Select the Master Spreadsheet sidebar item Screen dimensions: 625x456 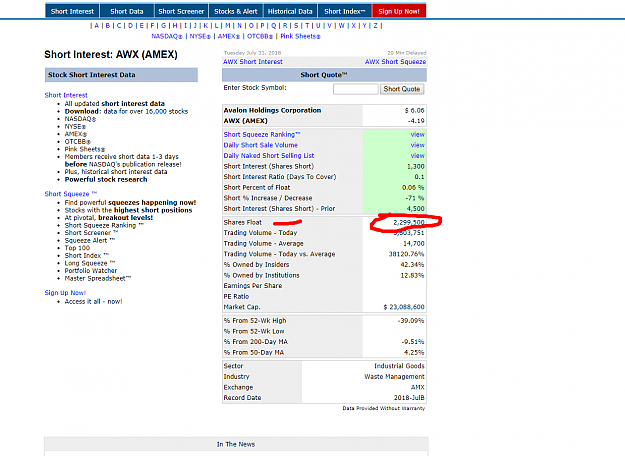point(98,278)
